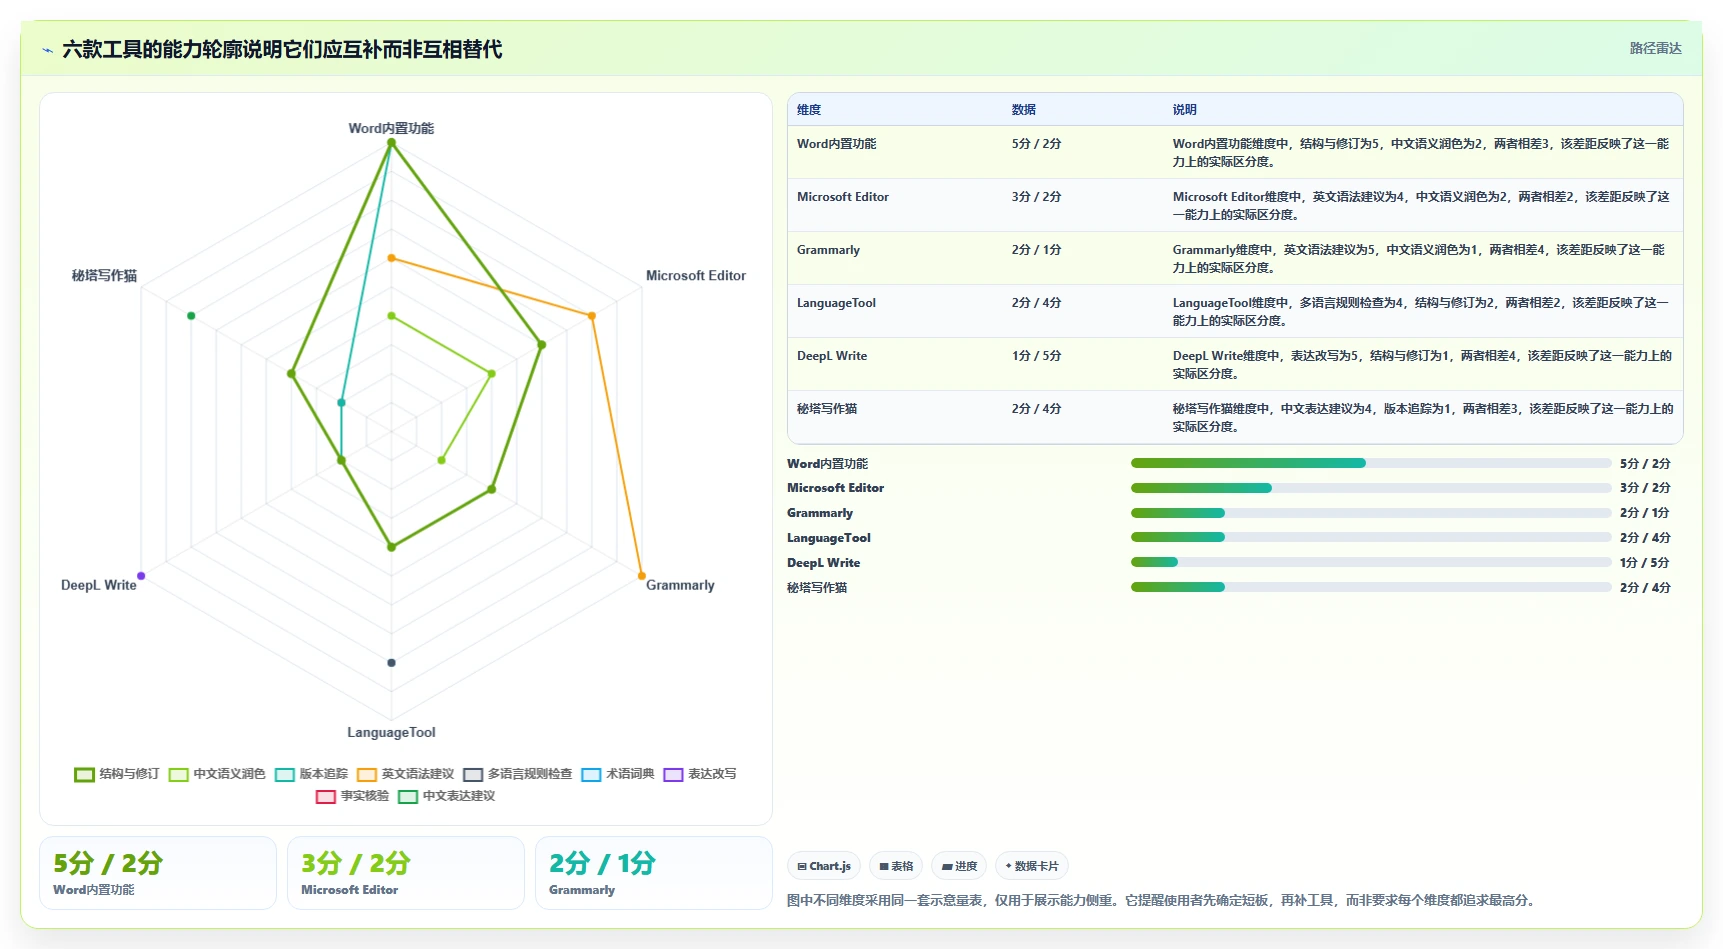Click the DeepL Write radar axis label

(99, 585)
